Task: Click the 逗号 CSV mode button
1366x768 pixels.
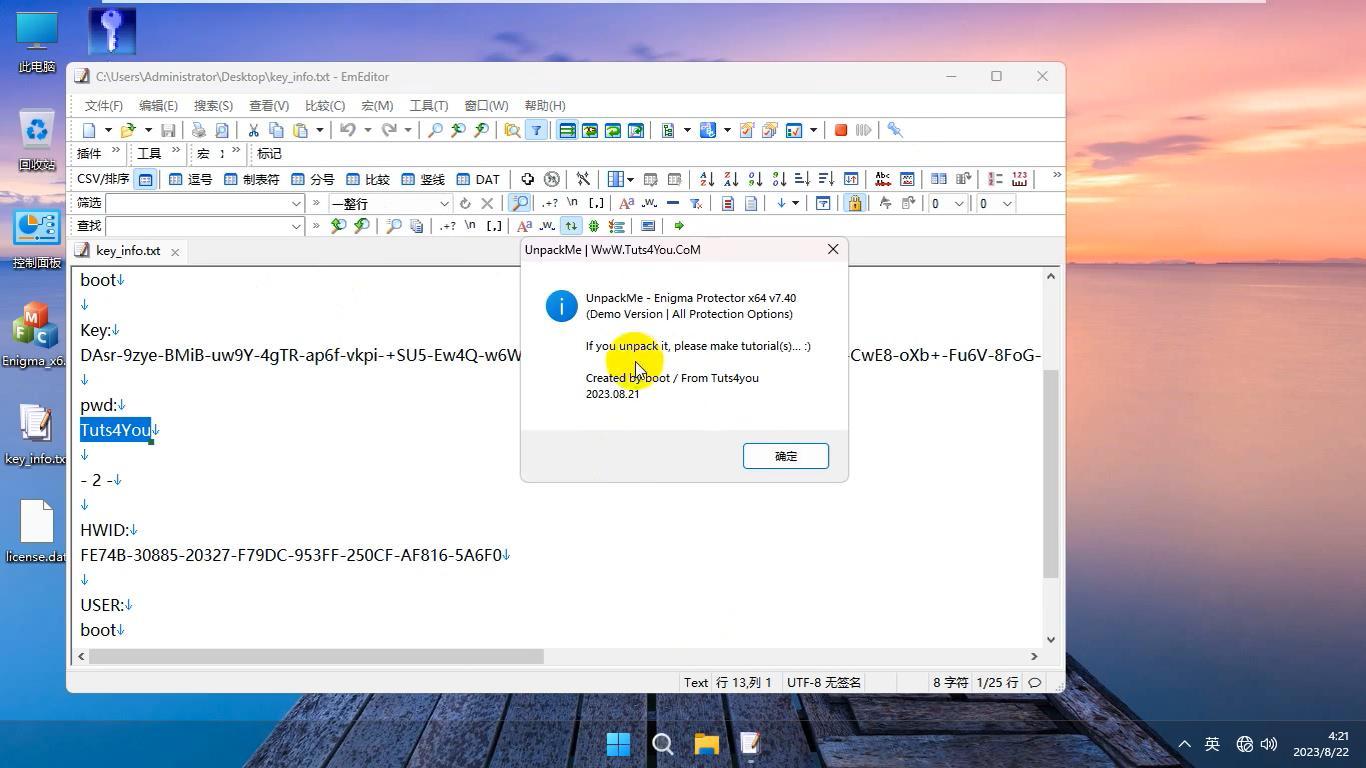Action: (190, 179)
